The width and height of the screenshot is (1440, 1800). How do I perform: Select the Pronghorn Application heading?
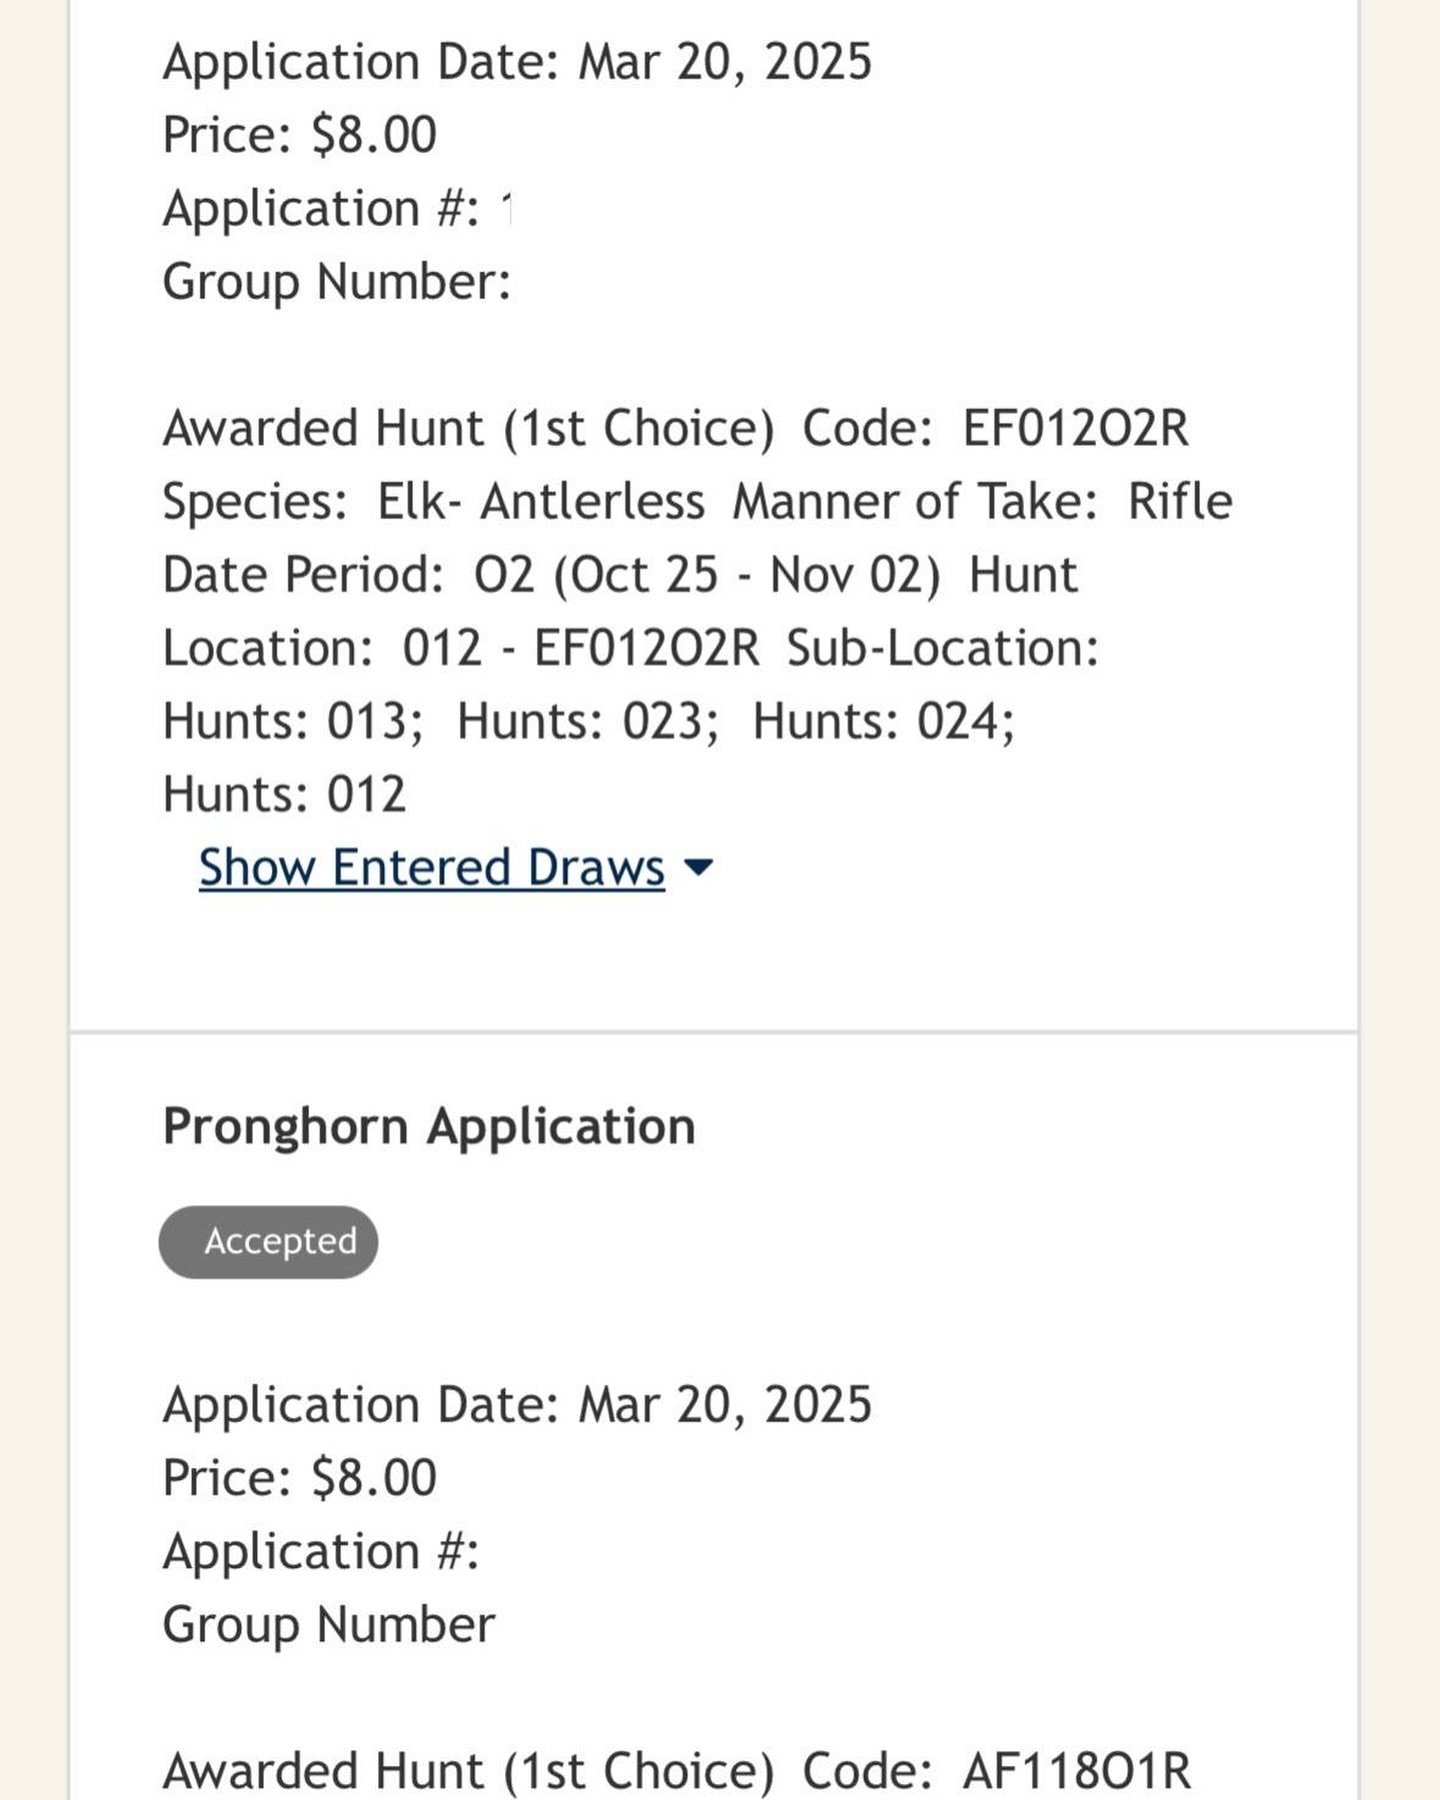[x=429, y=1126]
